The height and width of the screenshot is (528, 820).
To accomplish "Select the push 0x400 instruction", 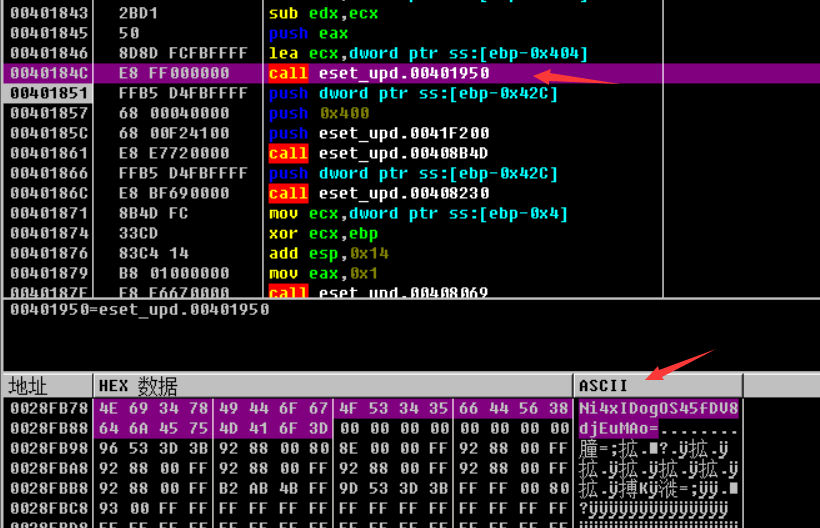I will coord(319,113).
